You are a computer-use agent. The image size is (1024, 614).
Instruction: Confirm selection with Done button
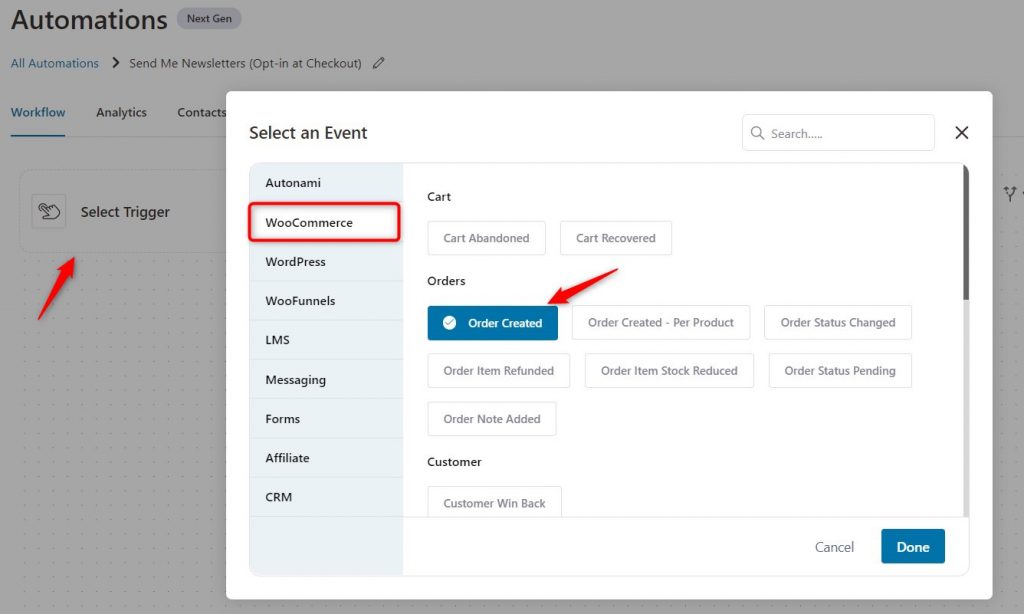click(x=913, y=547)
